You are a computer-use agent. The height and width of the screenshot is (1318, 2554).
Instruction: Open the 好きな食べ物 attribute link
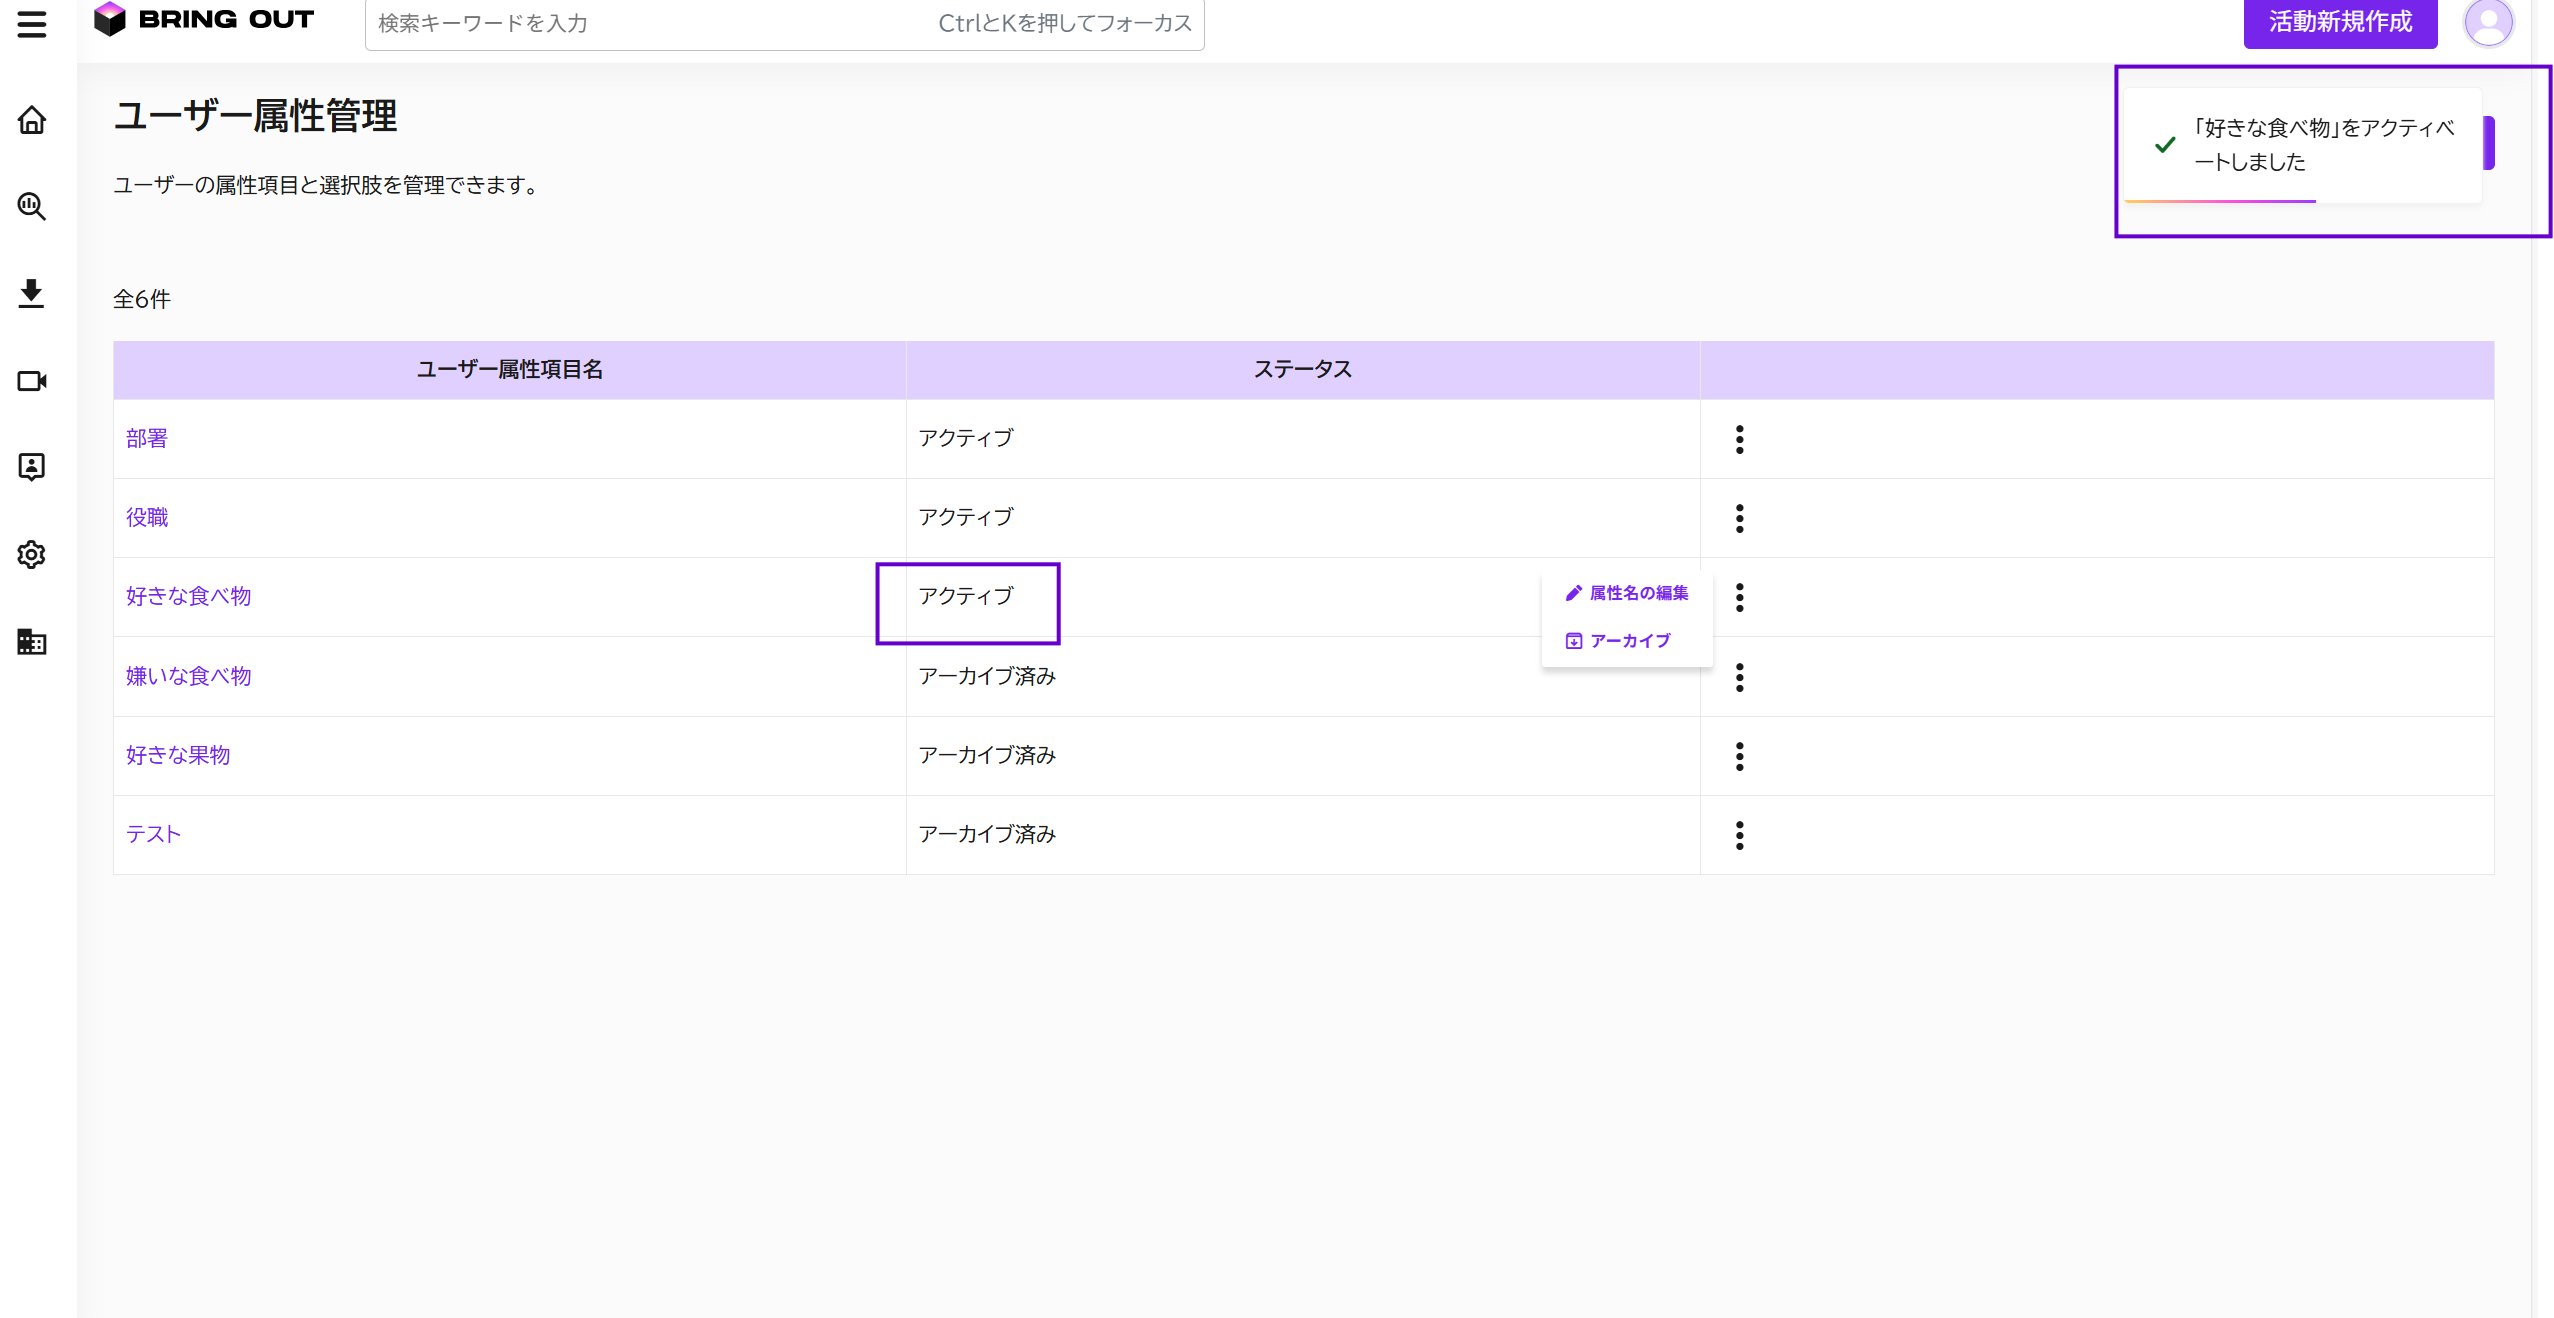point(188,596)
